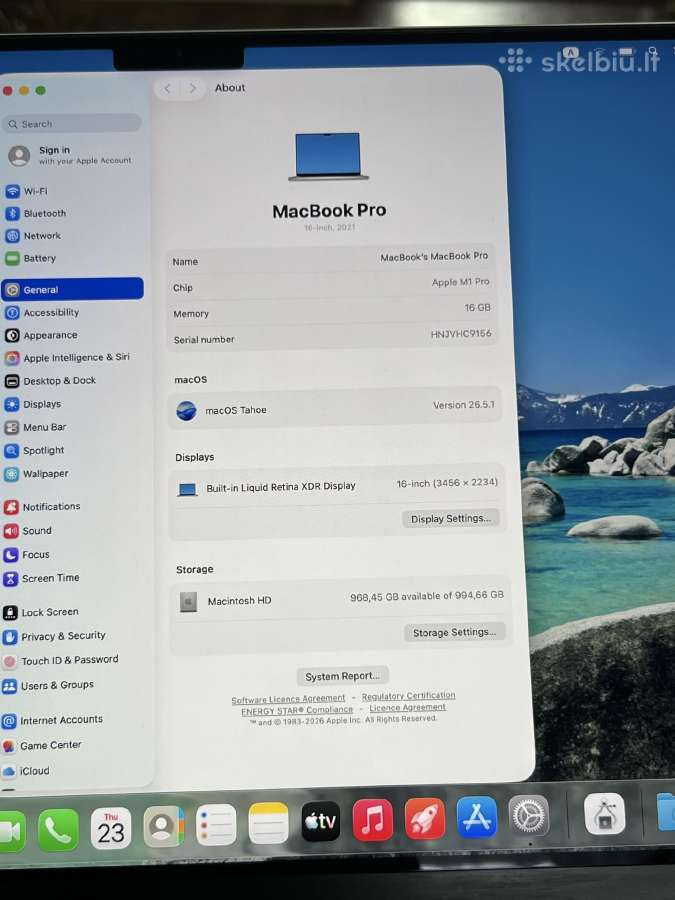This screenshot has width=675, height=900.
Task: Open Apple TV in the Dock
Action: click(x=320, y=821)
